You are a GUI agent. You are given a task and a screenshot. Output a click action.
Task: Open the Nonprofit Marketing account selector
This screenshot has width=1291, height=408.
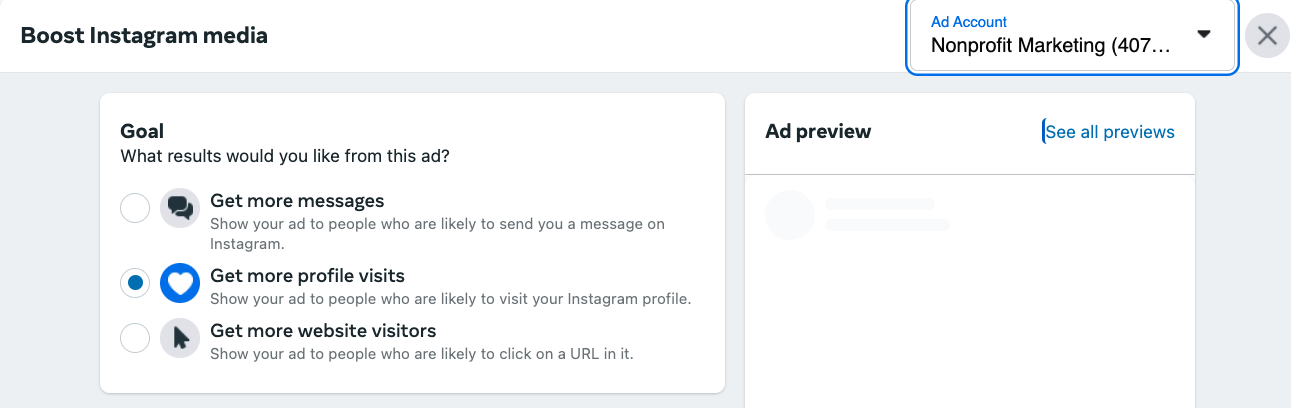coord(1049,46)
